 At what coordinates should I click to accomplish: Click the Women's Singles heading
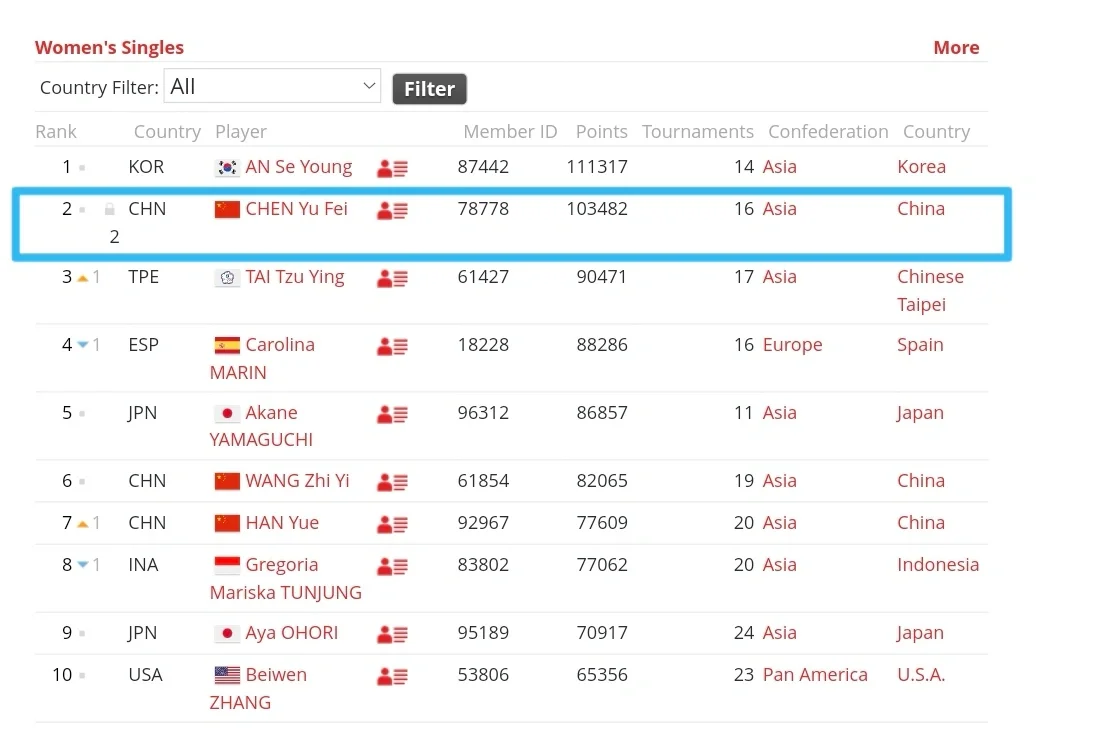click(x=109, y=48)
